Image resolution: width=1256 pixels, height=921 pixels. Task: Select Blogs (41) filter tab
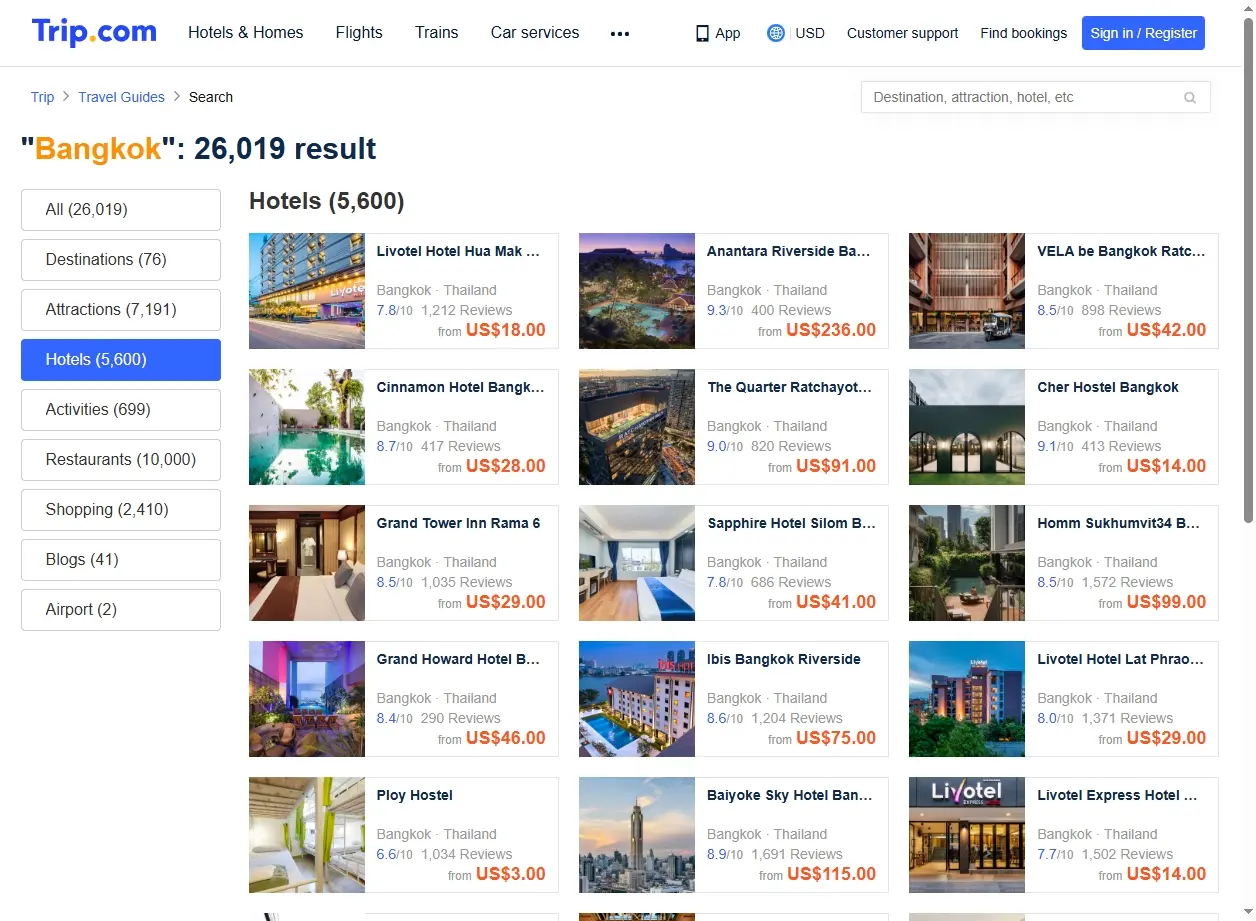[121, 560]
